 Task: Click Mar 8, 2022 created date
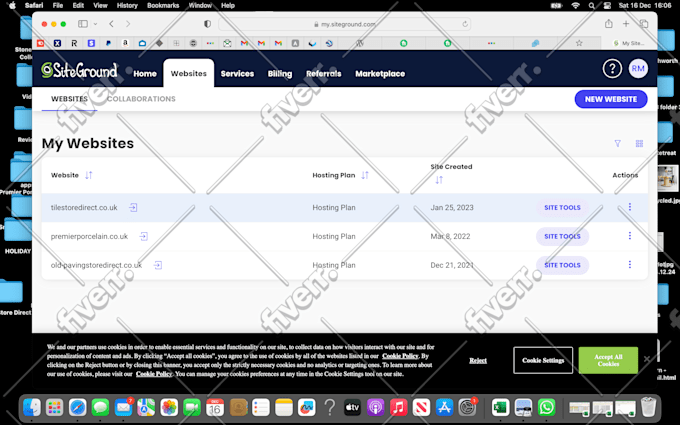(450, 236)
